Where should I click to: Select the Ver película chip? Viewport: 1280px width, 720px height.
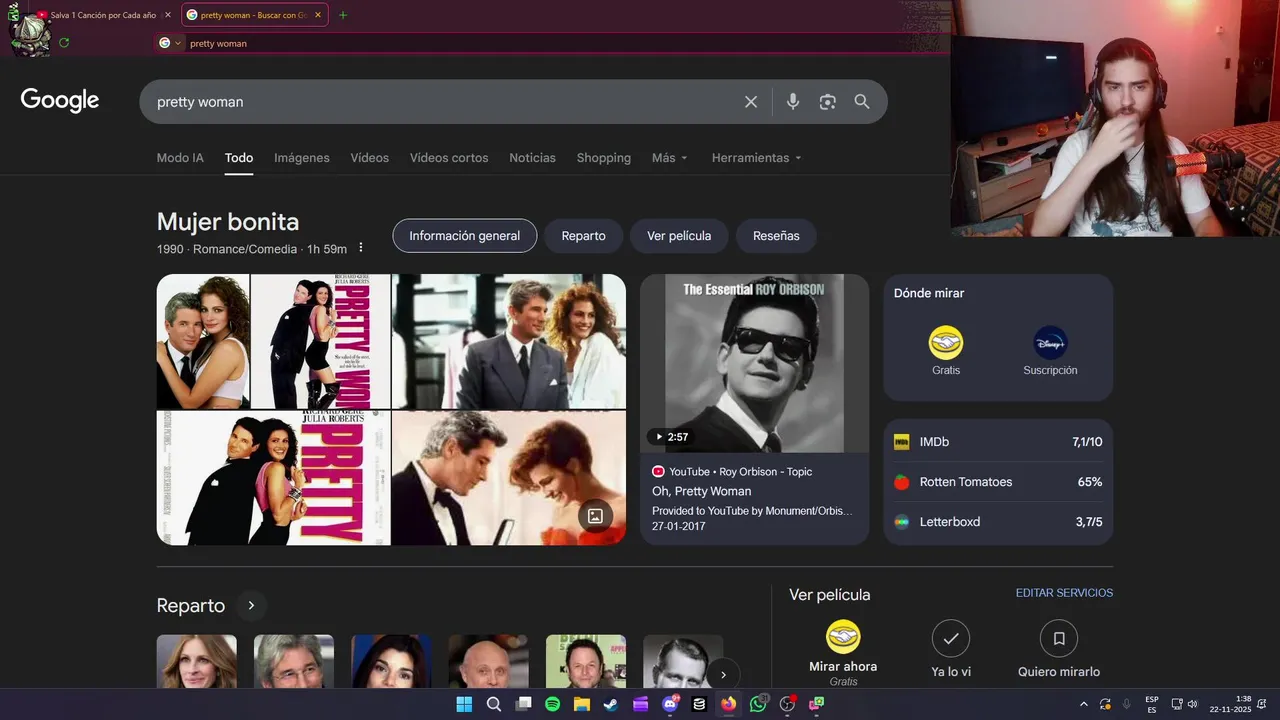[x=679, y=236]
